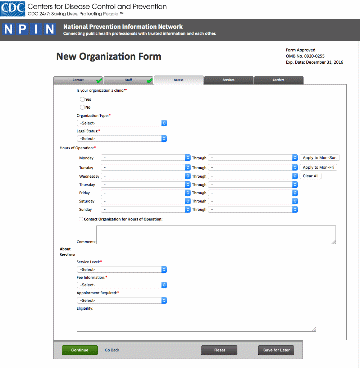Image resolution: width=360 pixels, height=368 pixels.
Task: Open Friday start time dropdown
Action: point(146,193)
